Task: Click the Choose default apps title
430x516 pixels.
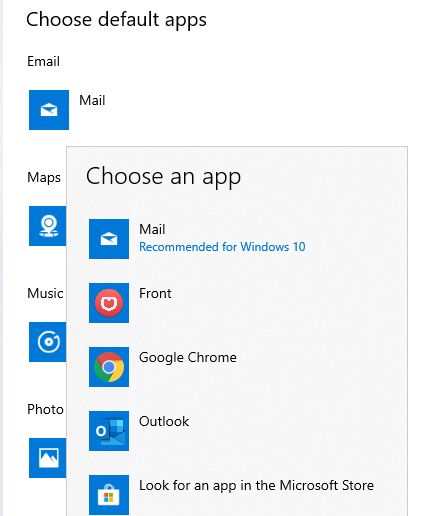Action: pos(116,20)
